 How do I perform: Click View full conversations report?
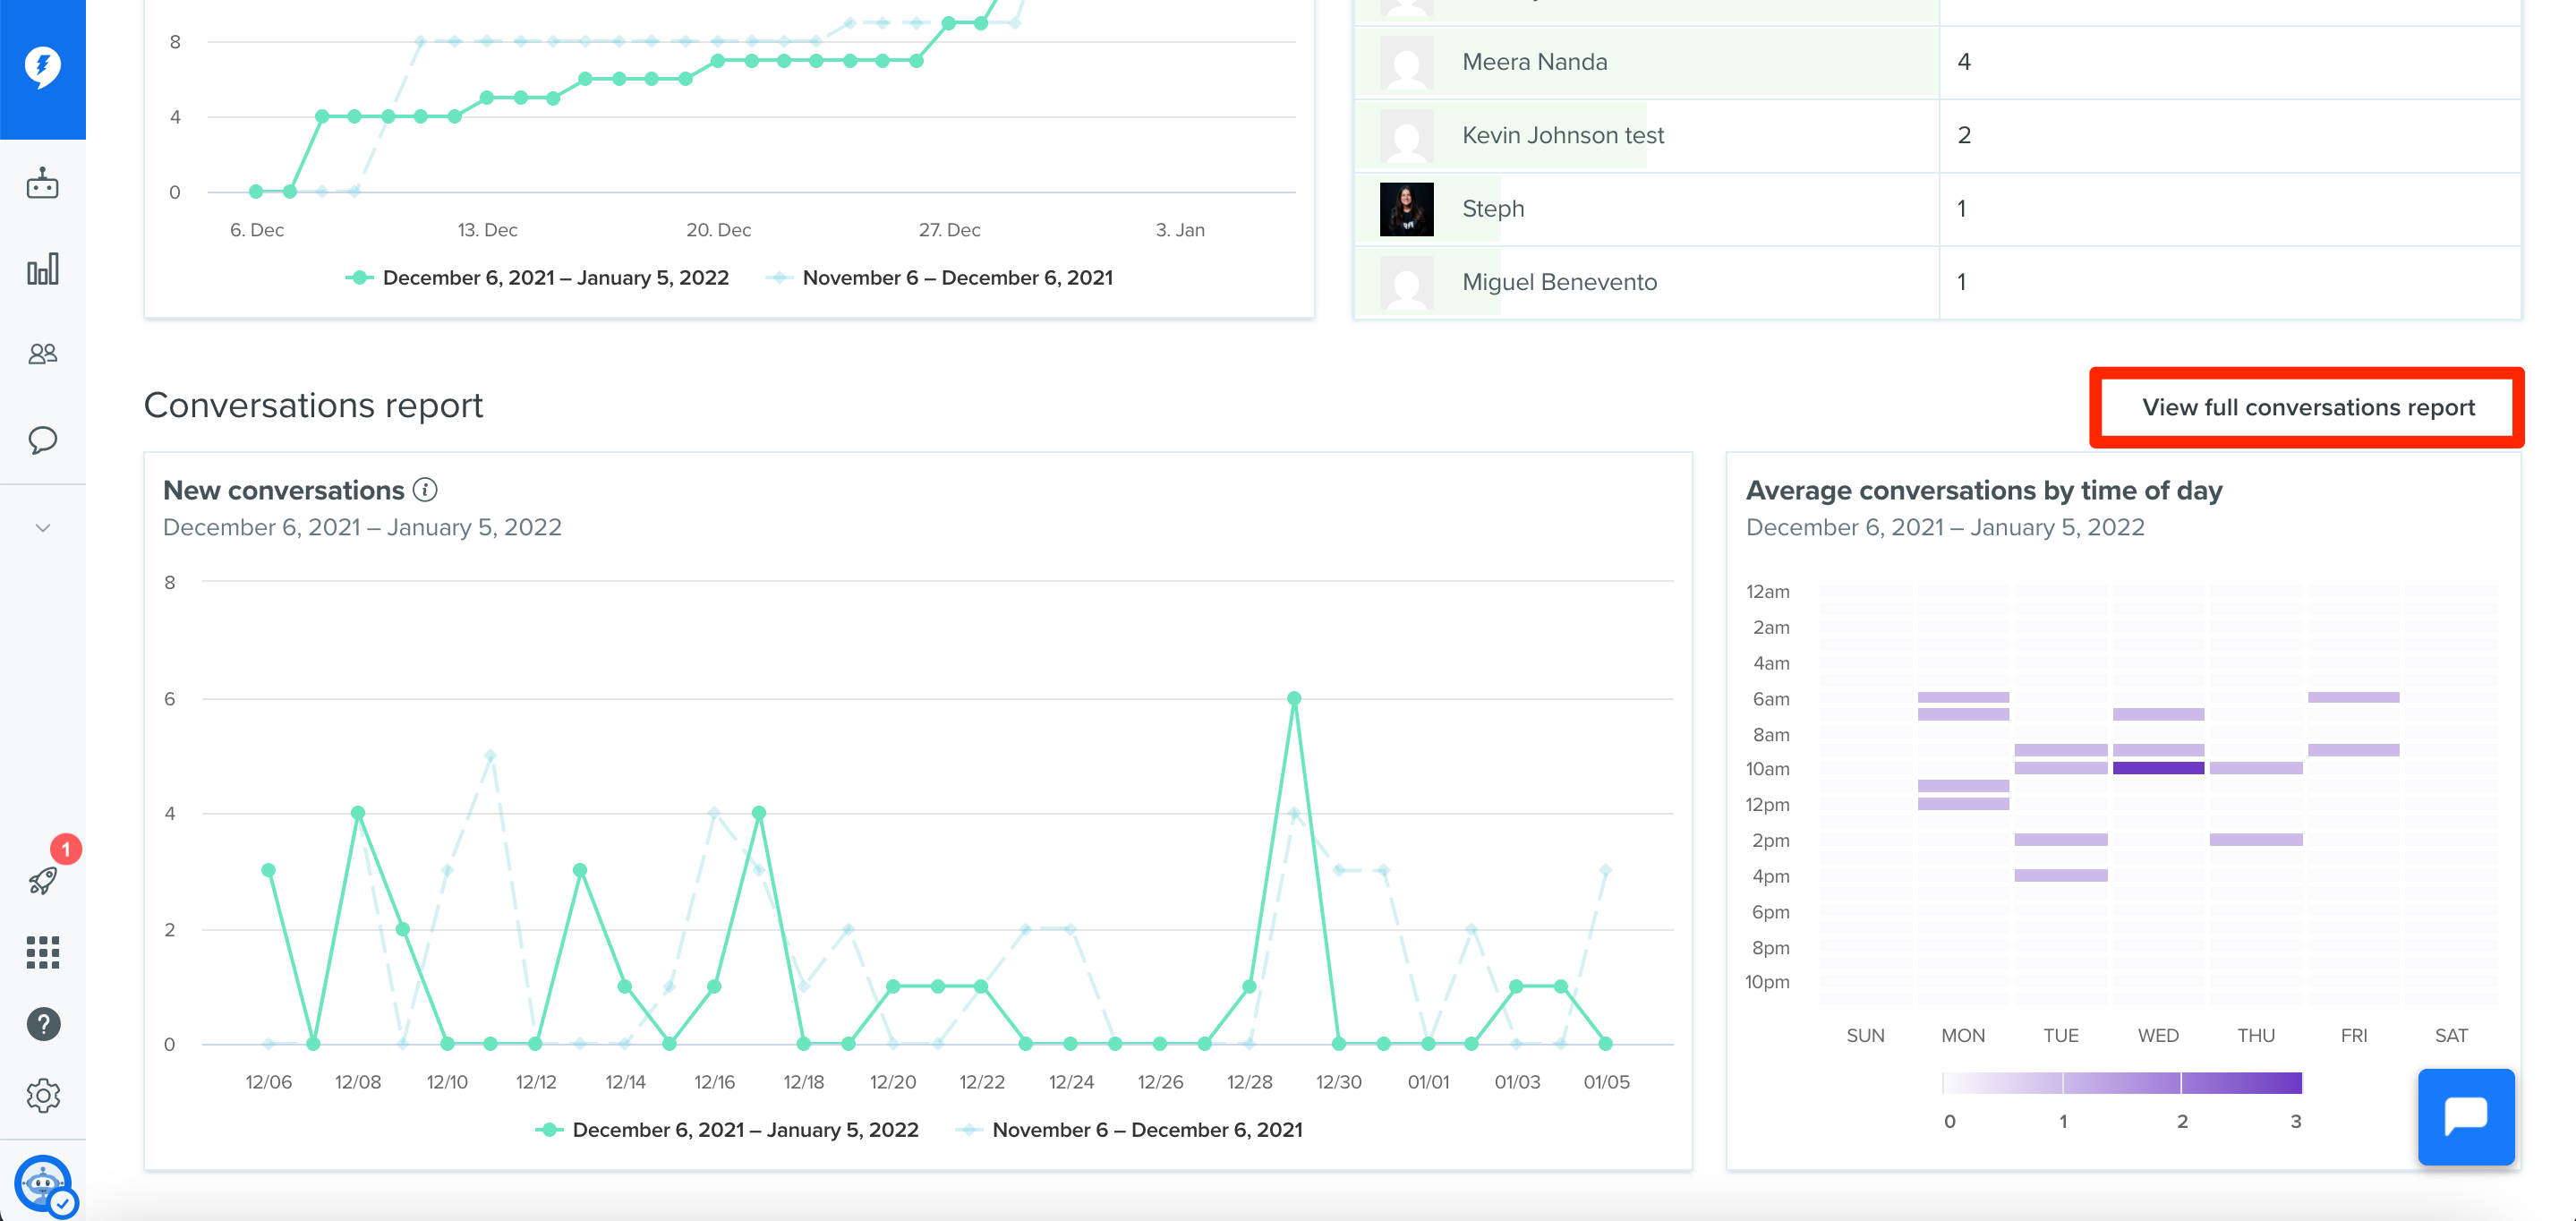coord(2307,408)
